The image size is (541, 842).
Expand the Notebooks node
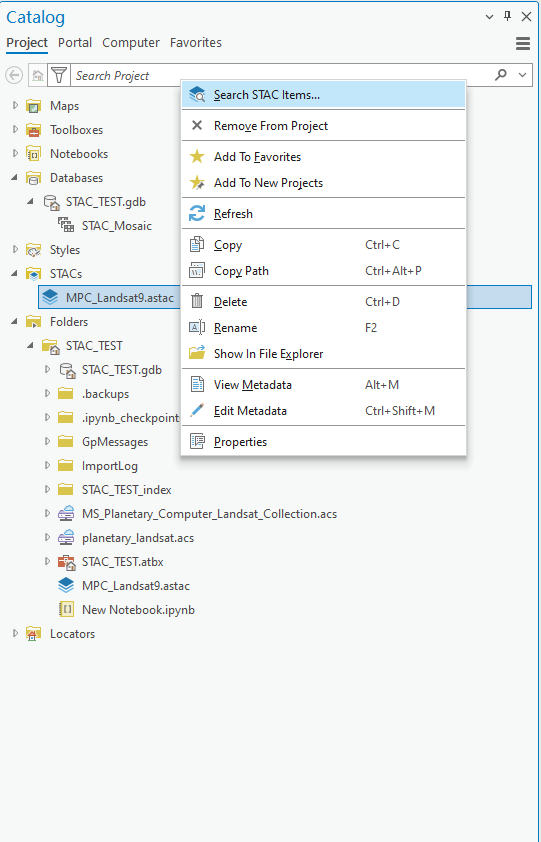[x=15, y=154]
